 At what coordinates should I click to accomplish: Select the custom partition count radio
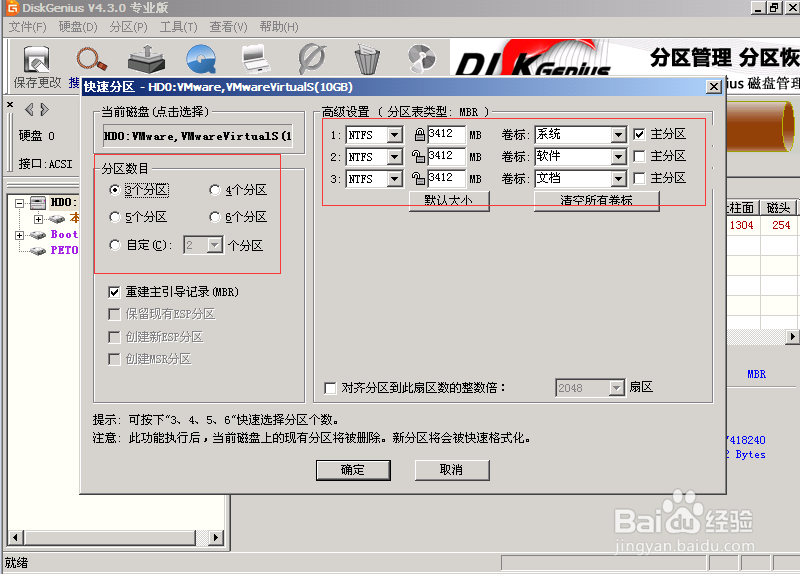coord(115,245)
